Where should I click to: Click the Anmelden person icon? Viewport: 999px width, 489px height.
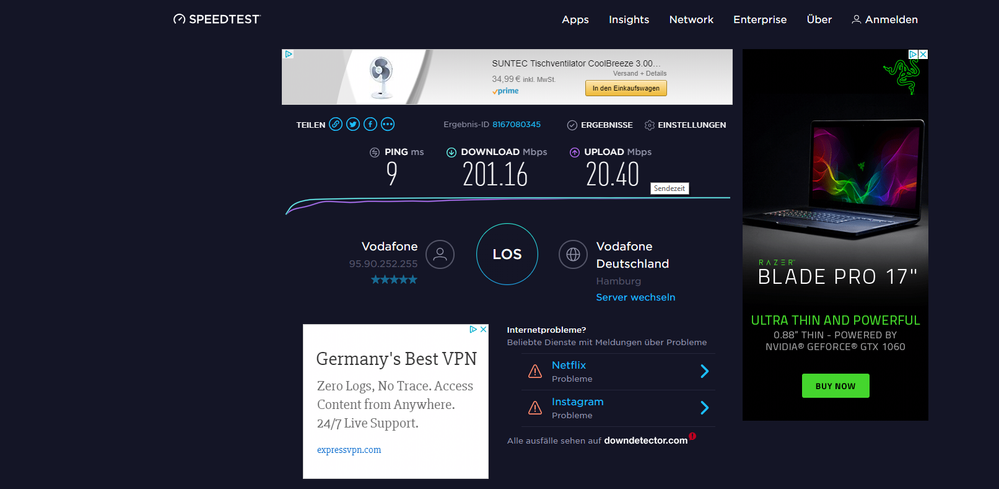856,20
